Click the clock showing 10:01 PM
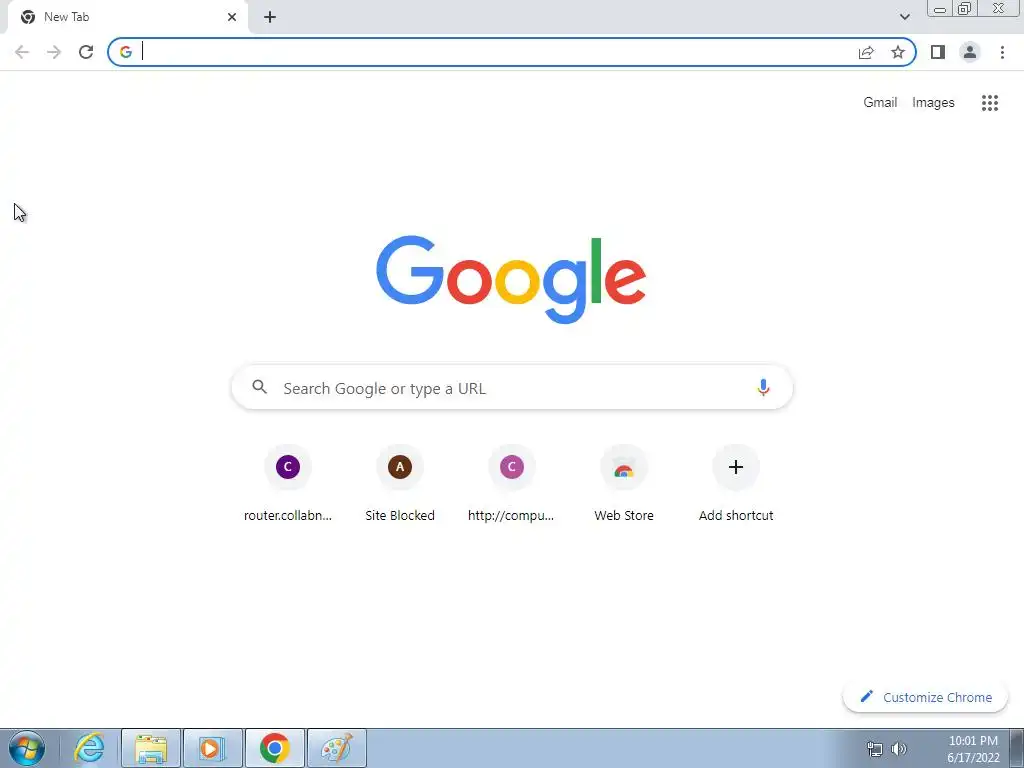The image size is (1024, 768). tap(973, 749)
